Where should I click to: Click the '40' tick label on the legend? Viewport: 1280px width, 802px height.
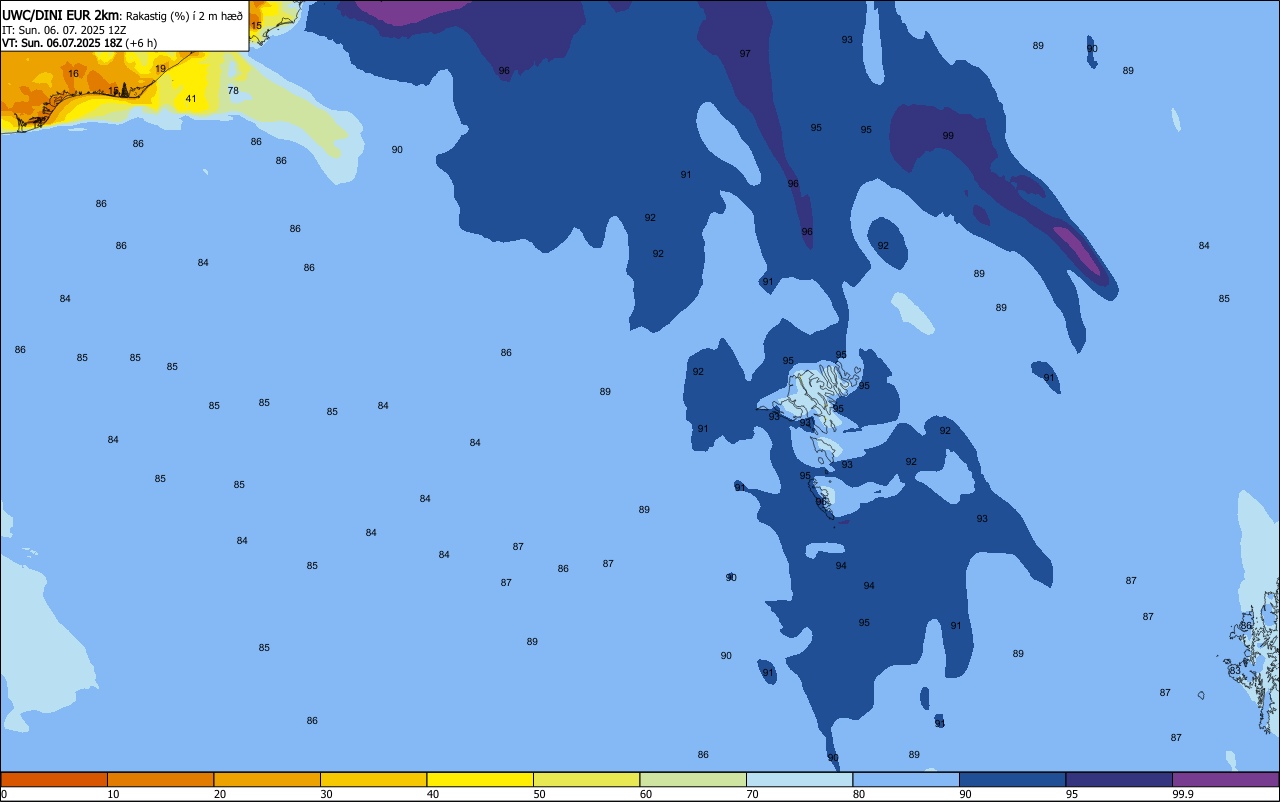coord(433,794)
